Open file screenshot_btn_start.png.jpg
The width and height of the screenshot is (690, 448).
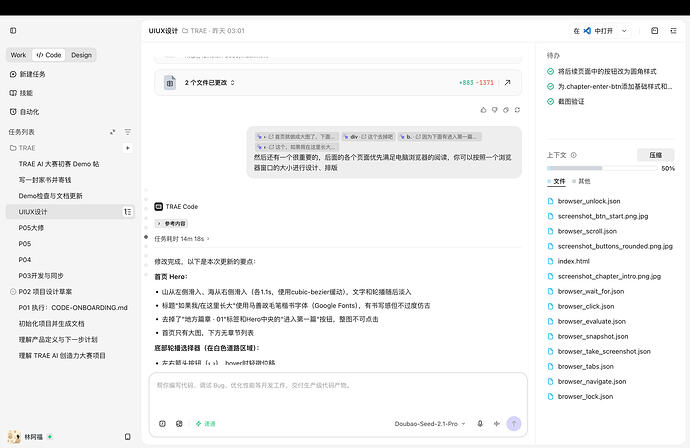pyautogui.click(x=603, y=216)
